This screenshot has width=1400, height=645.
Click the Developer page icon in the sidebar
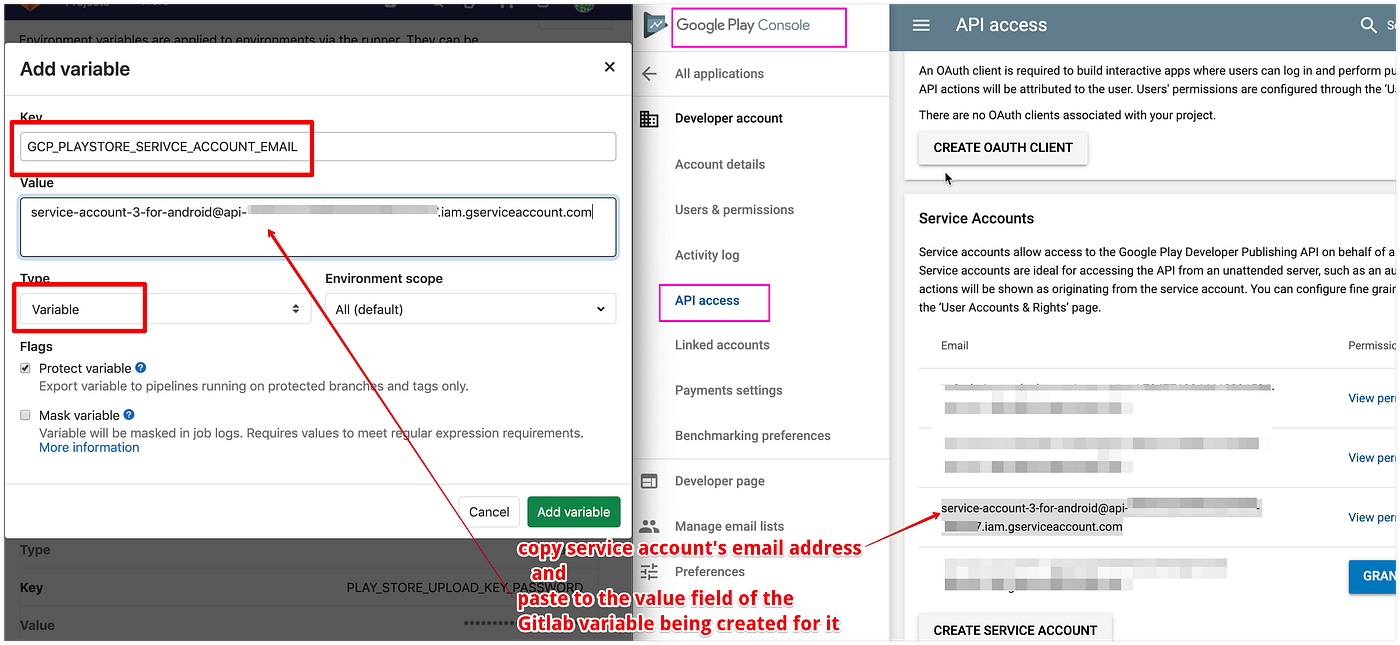[x=649, y=481]
